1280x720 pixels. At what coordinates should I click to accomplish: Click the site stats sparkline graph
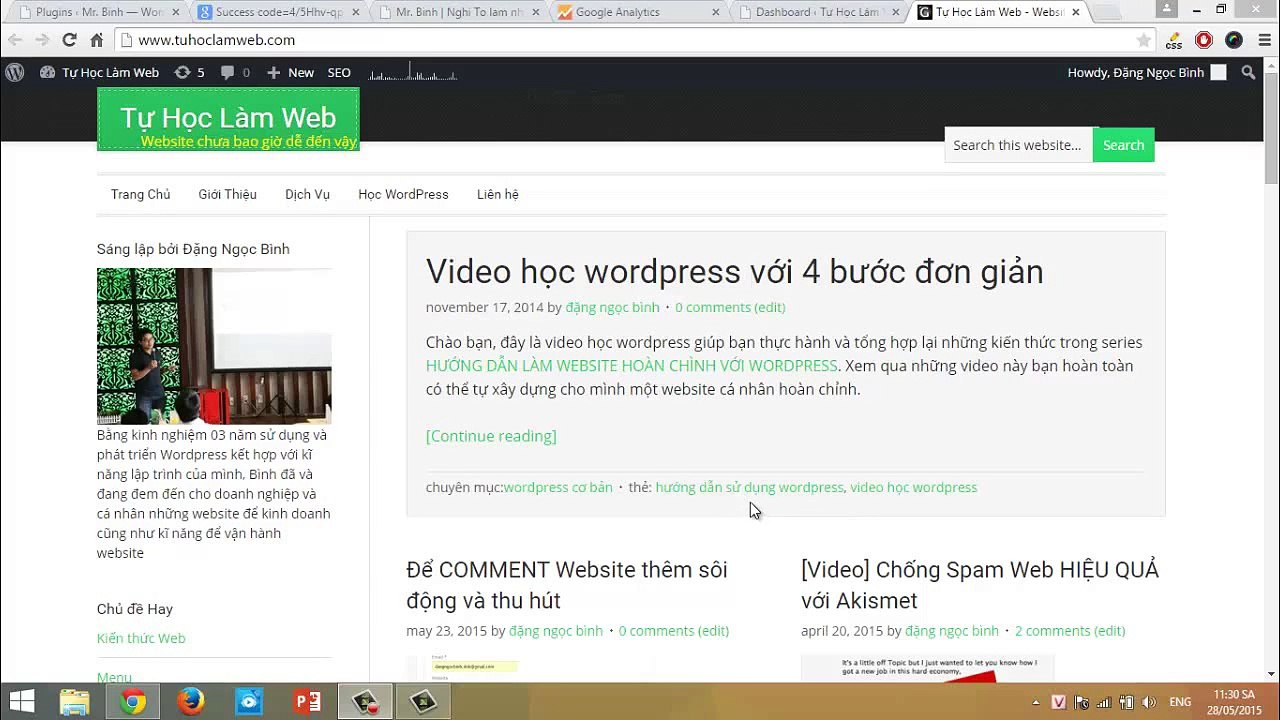[413, 73]
